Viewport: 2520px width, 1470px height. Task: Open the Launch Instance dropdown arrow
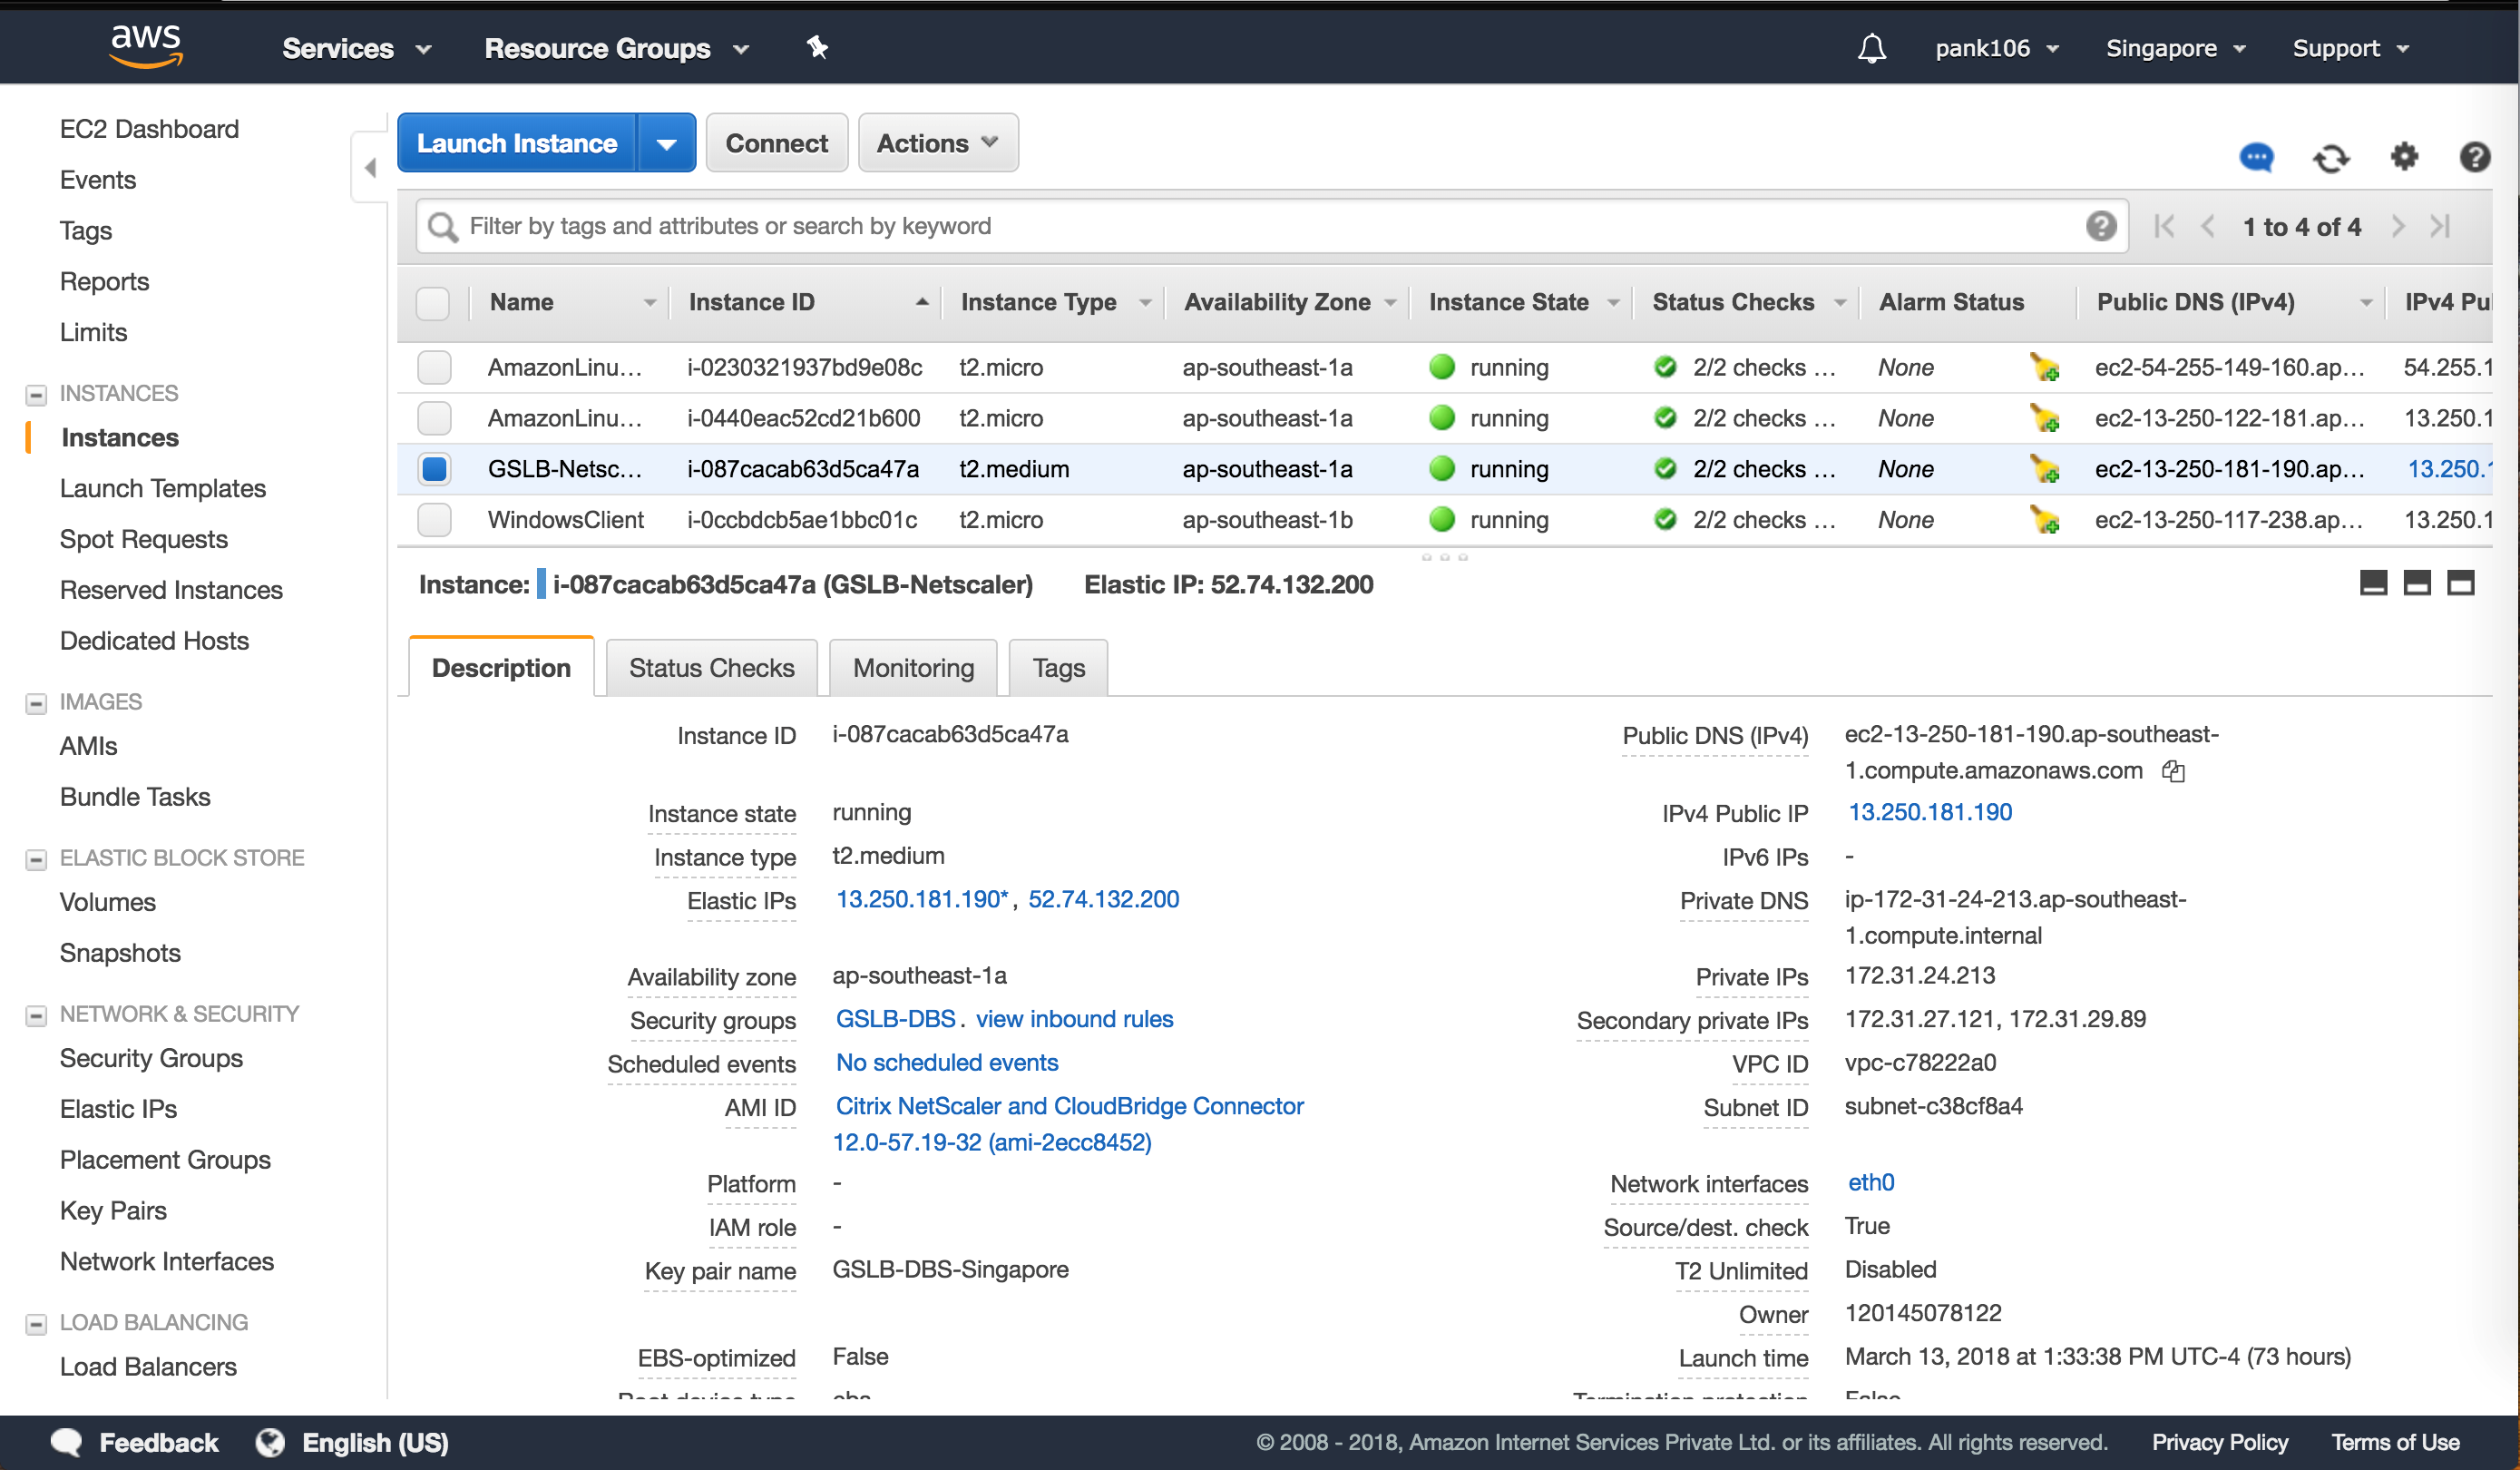click(666, 143)
